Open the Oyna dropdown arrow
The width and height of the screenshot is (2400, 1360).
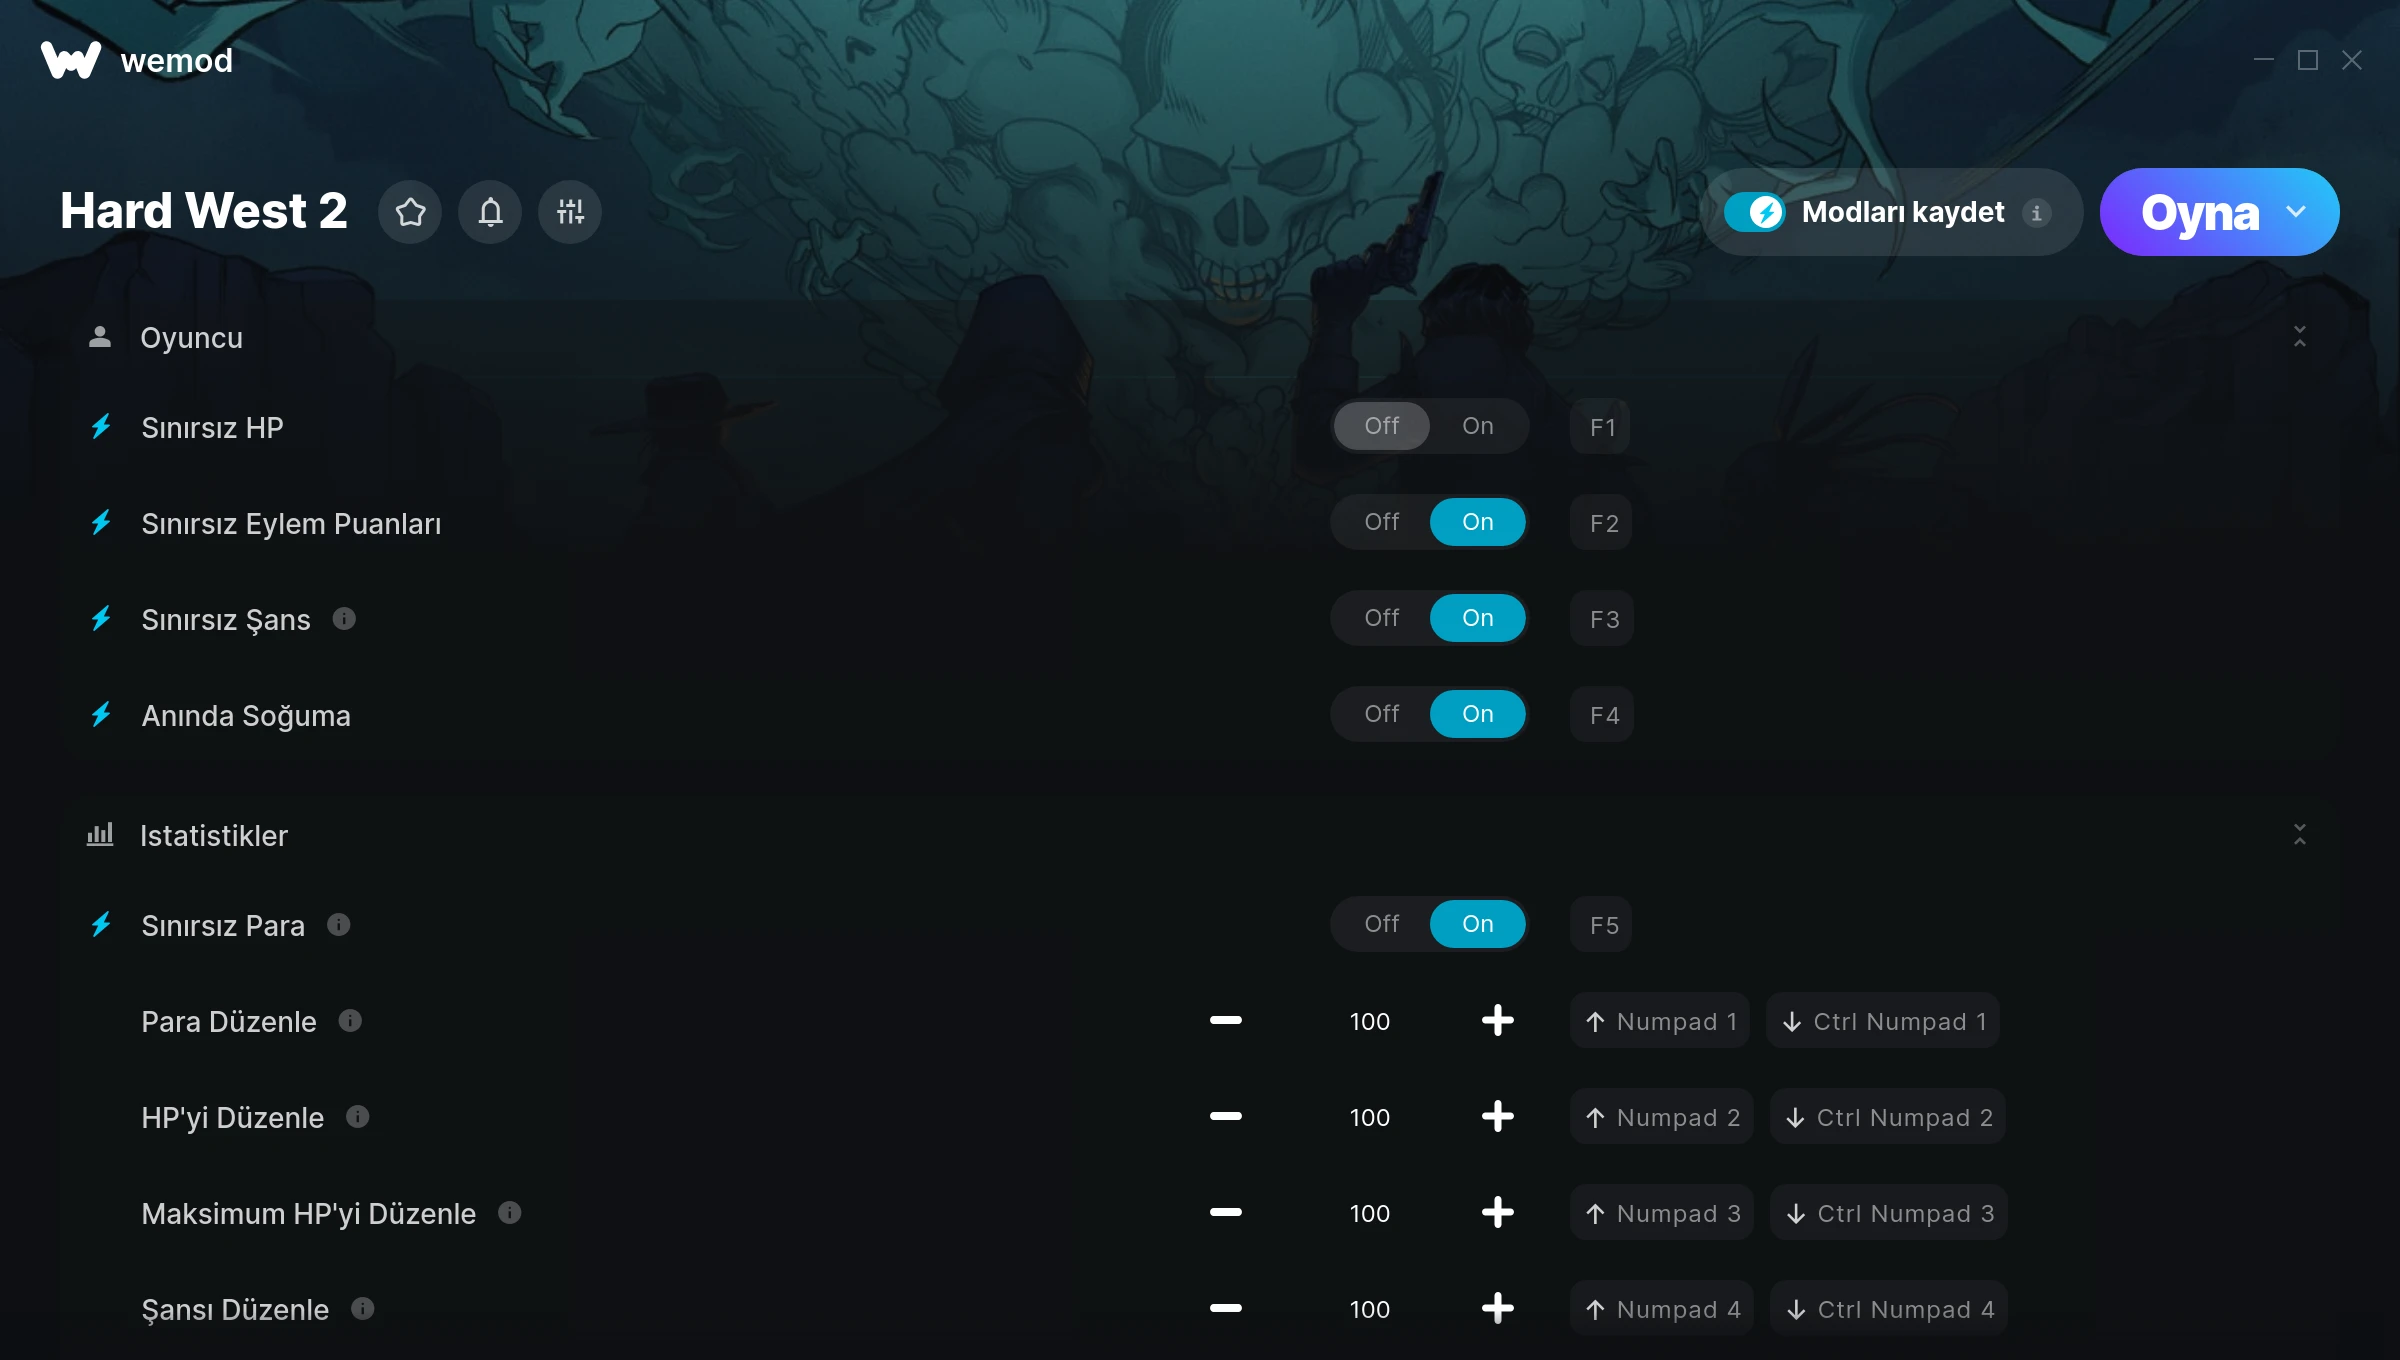tap(2296, 212)
